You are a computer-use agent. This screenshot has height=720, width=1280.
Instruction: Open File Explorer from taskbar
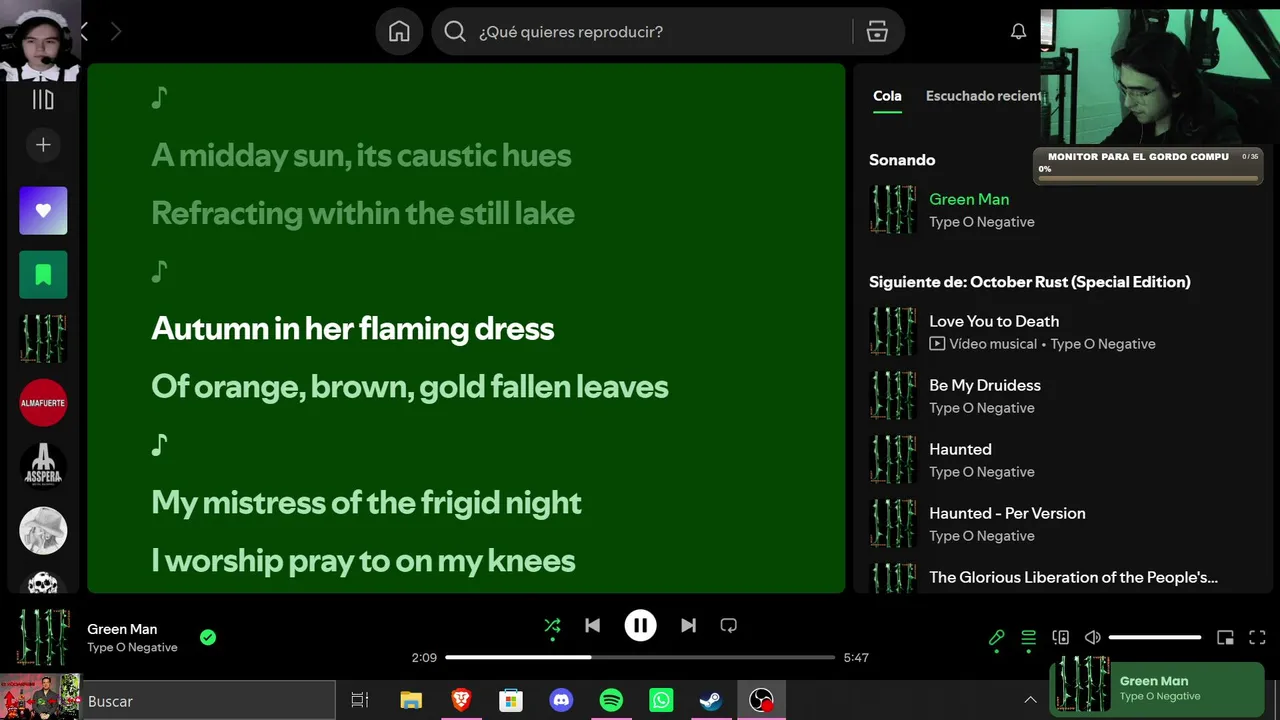coord(411,701)
